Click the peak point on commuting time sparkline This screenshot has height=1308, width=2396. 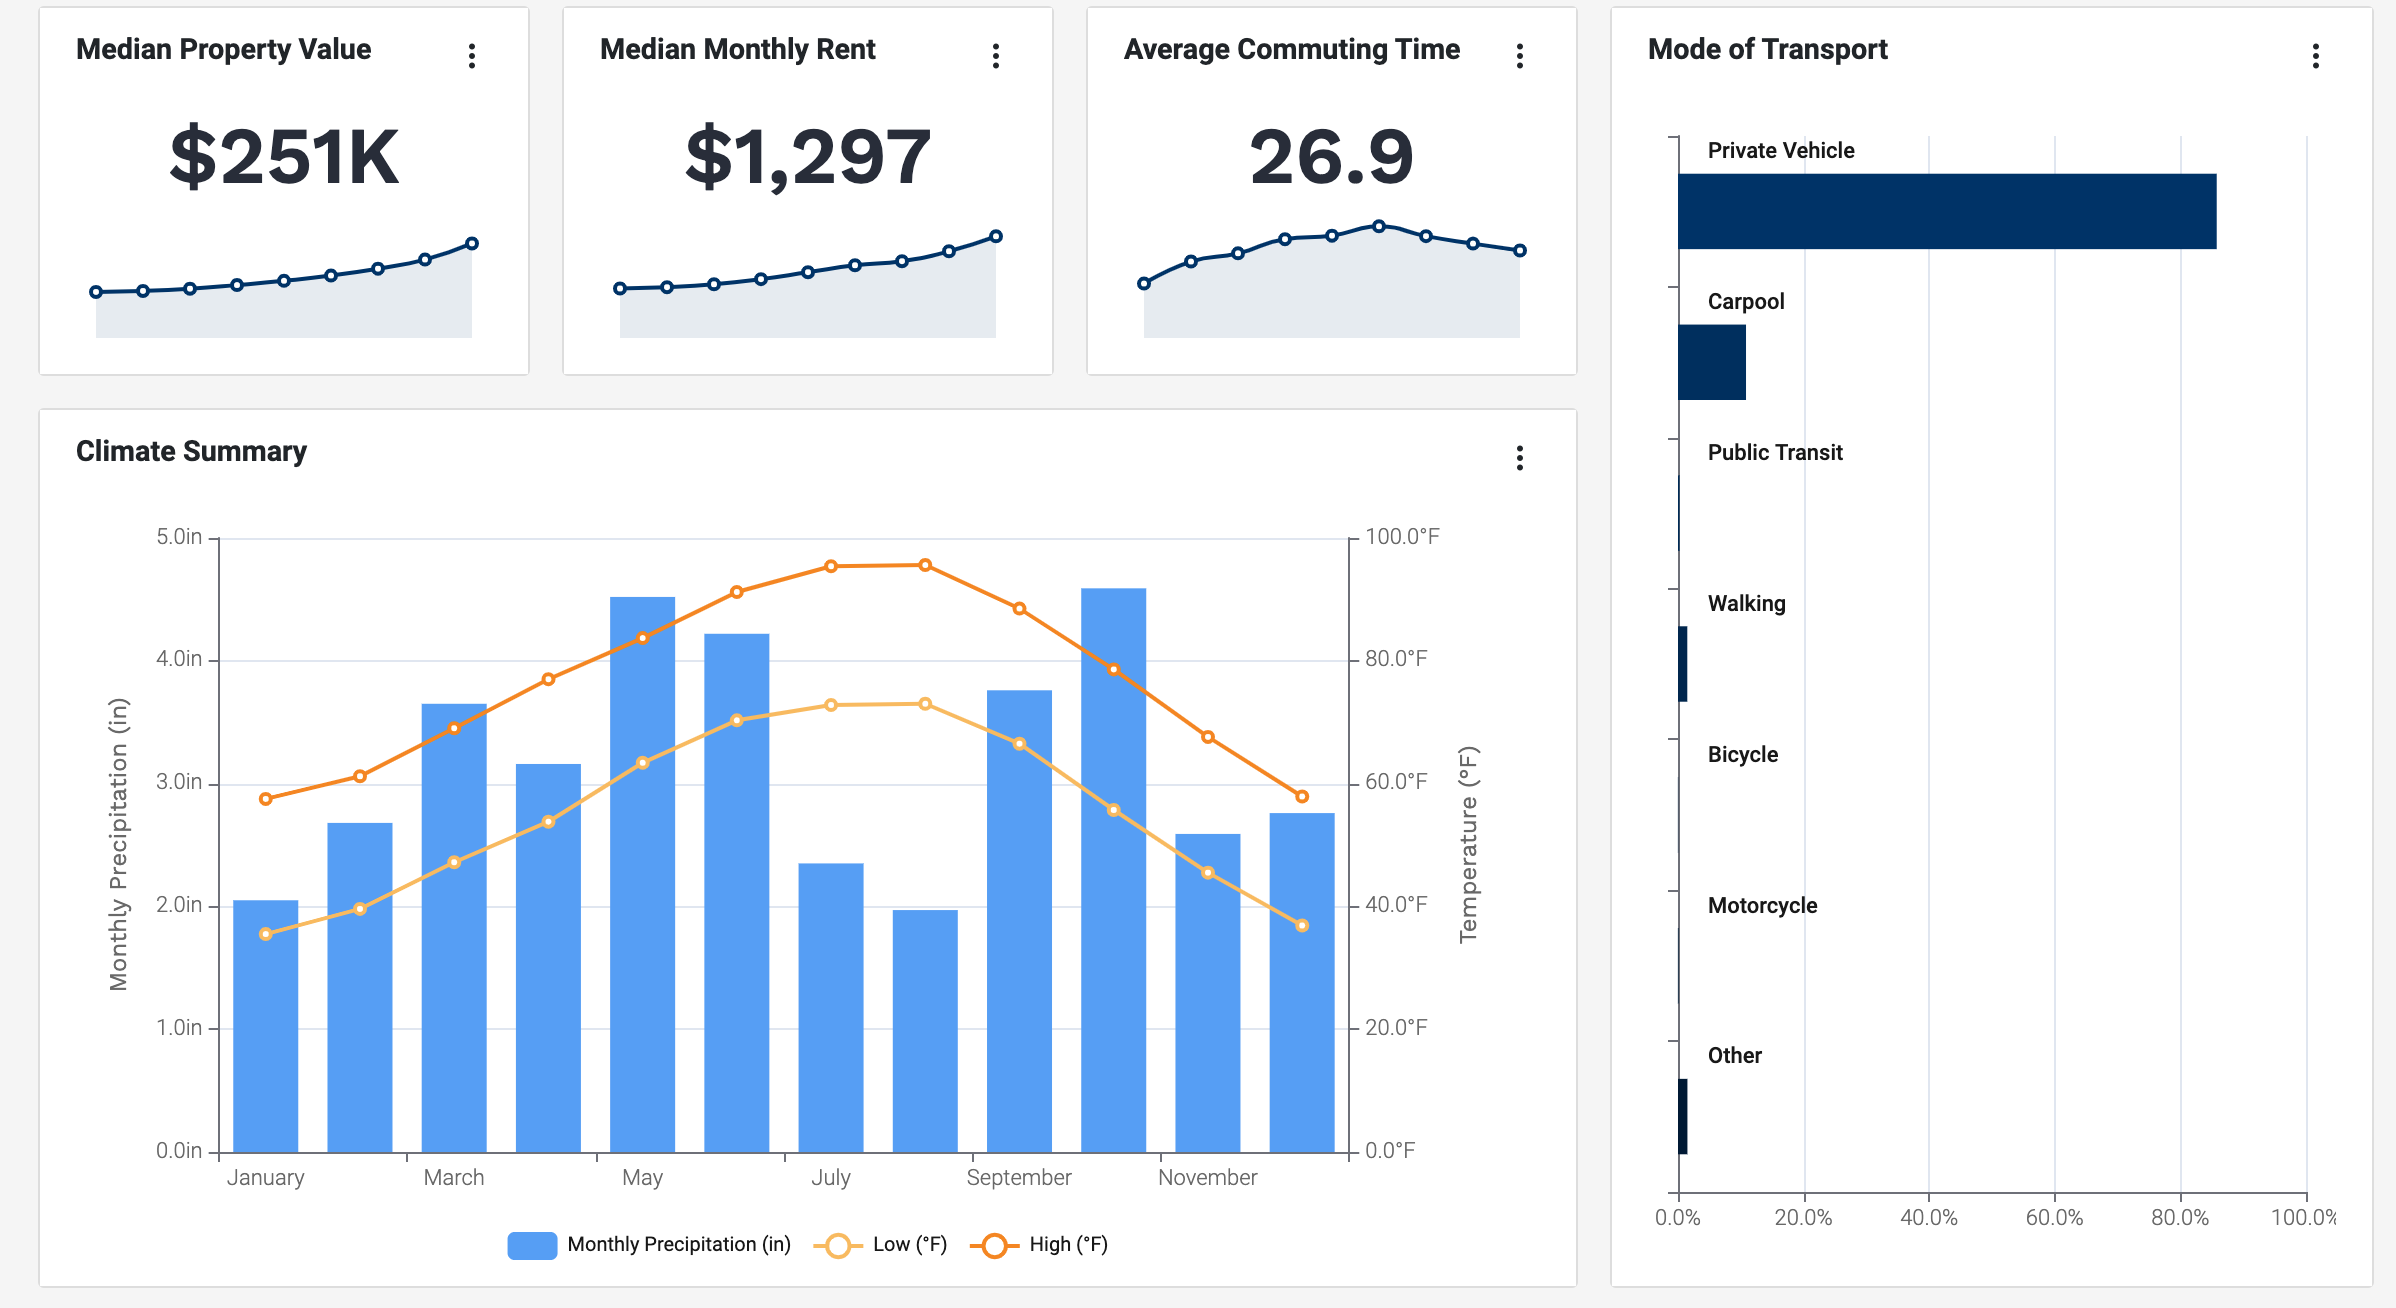point(1379,226)
